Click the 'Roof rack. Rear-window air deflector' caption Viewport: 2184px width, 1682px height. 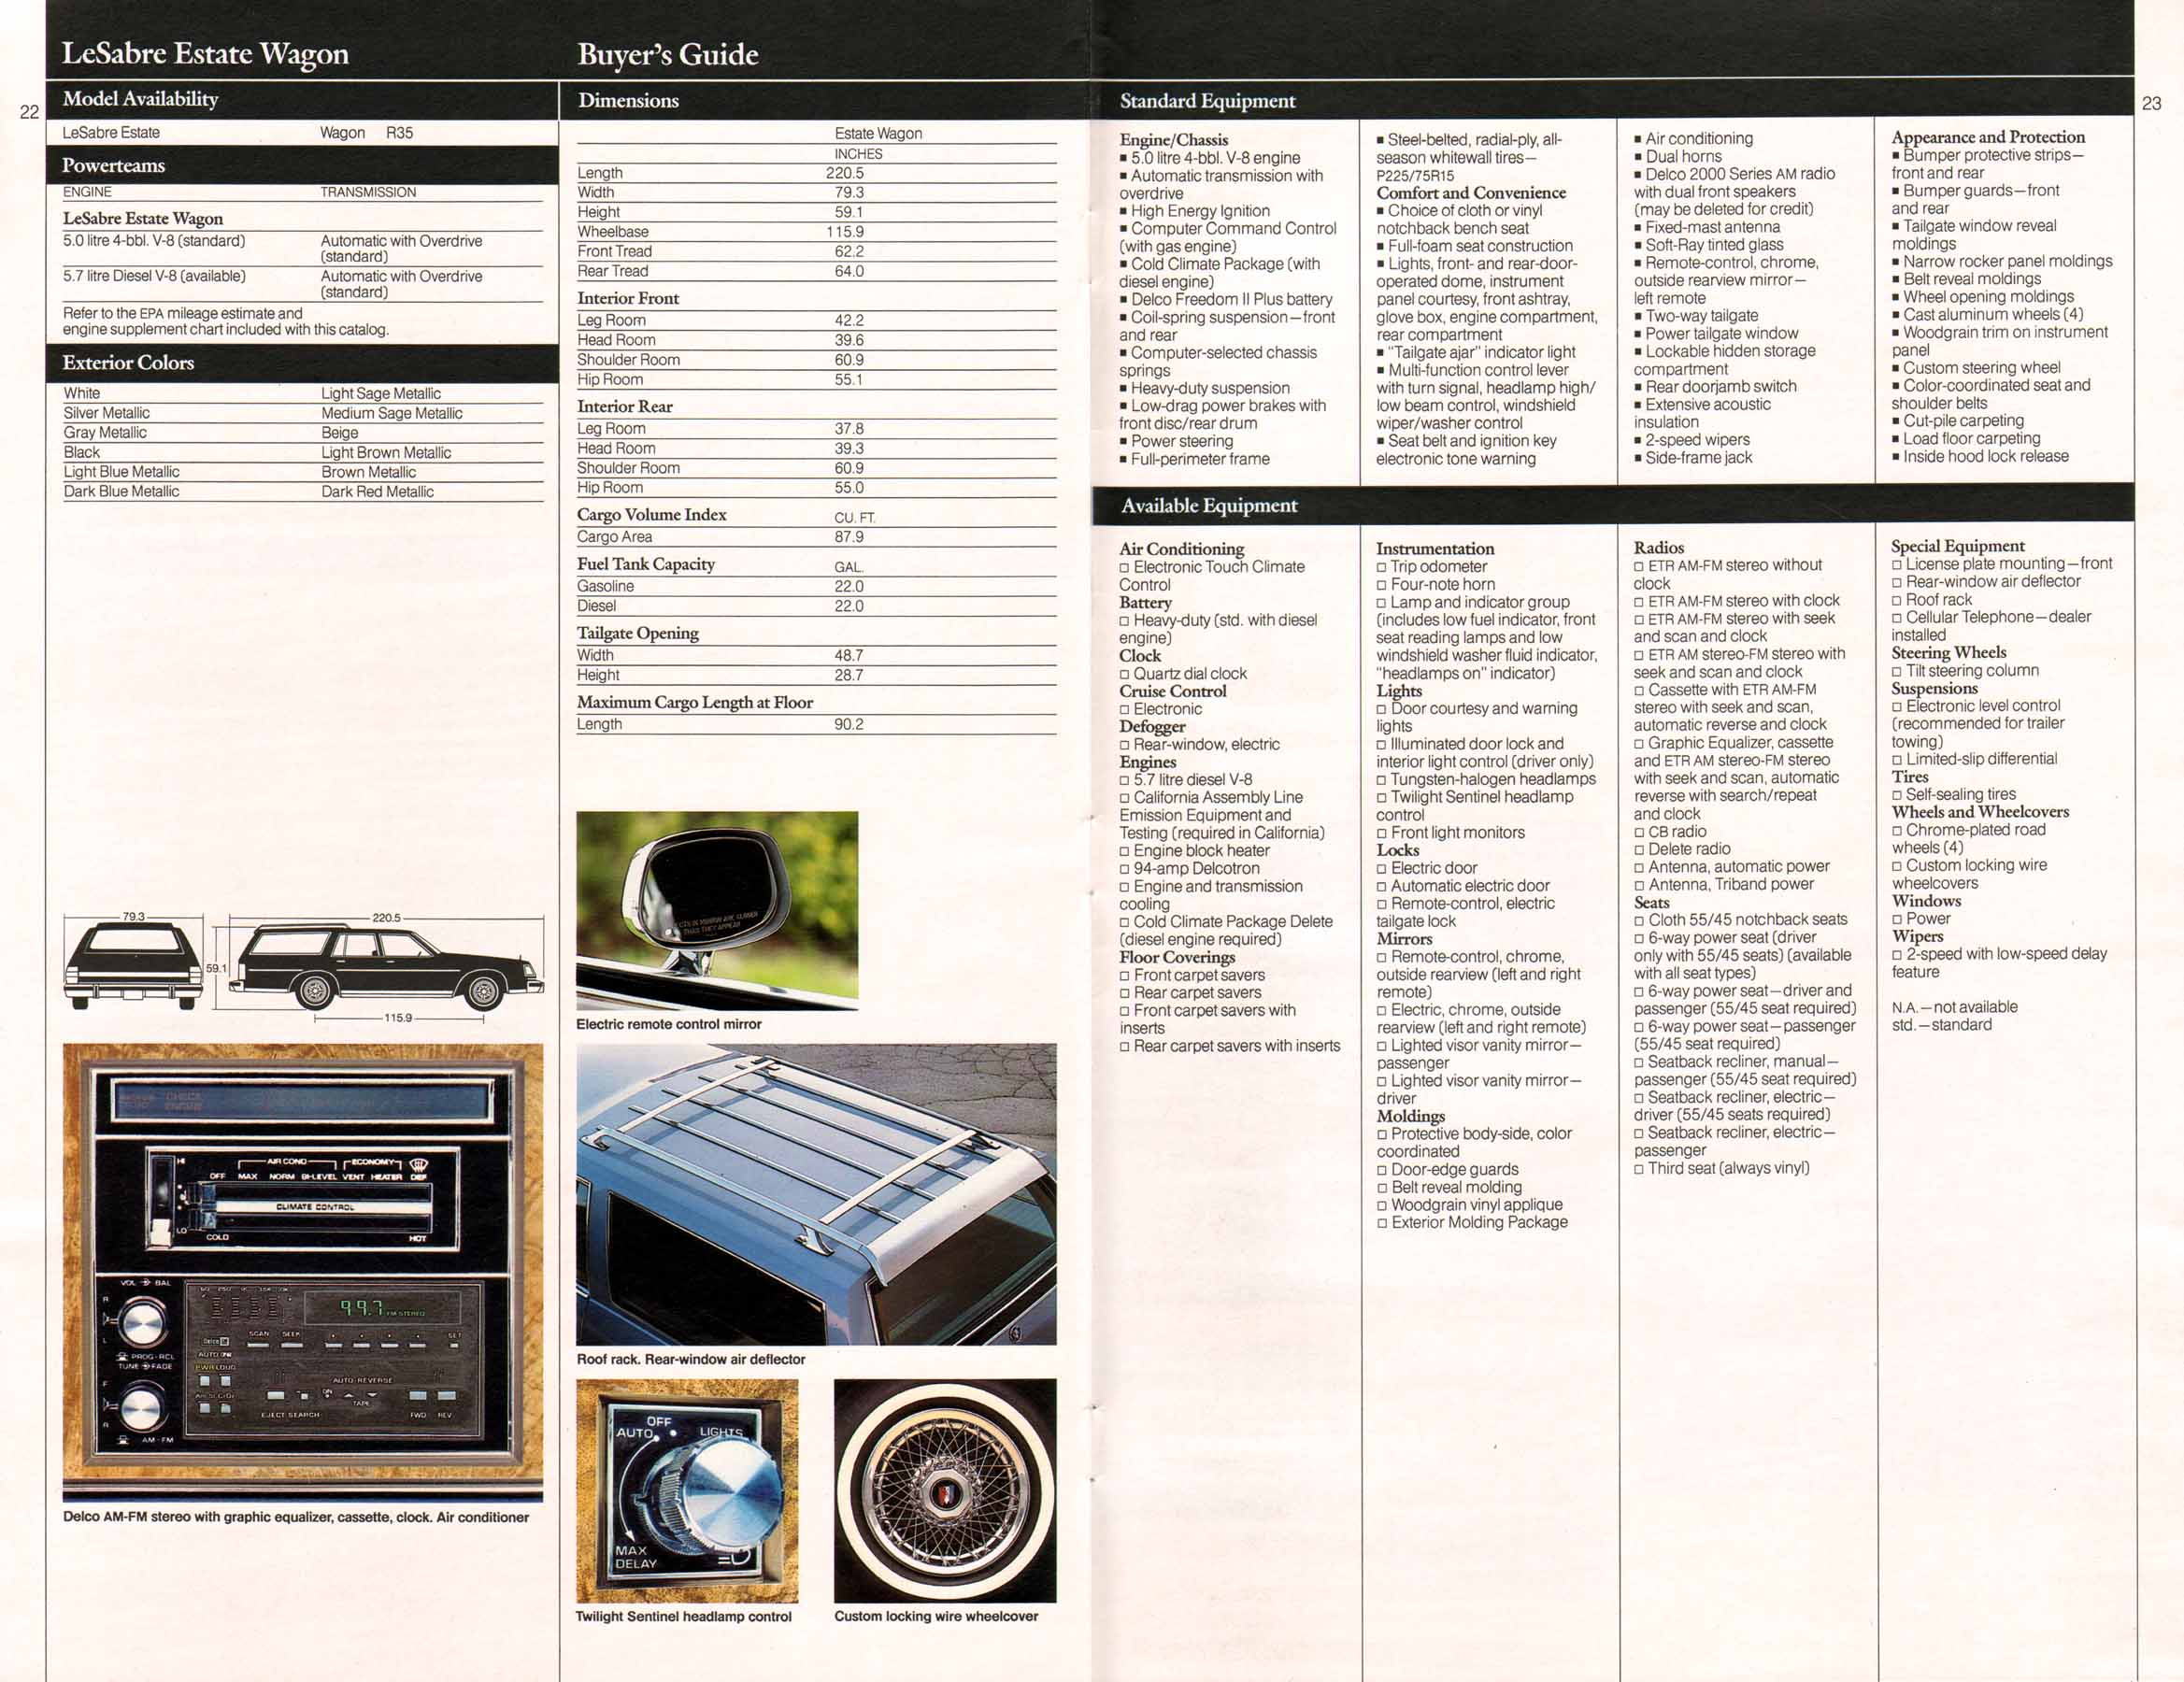691,1359
